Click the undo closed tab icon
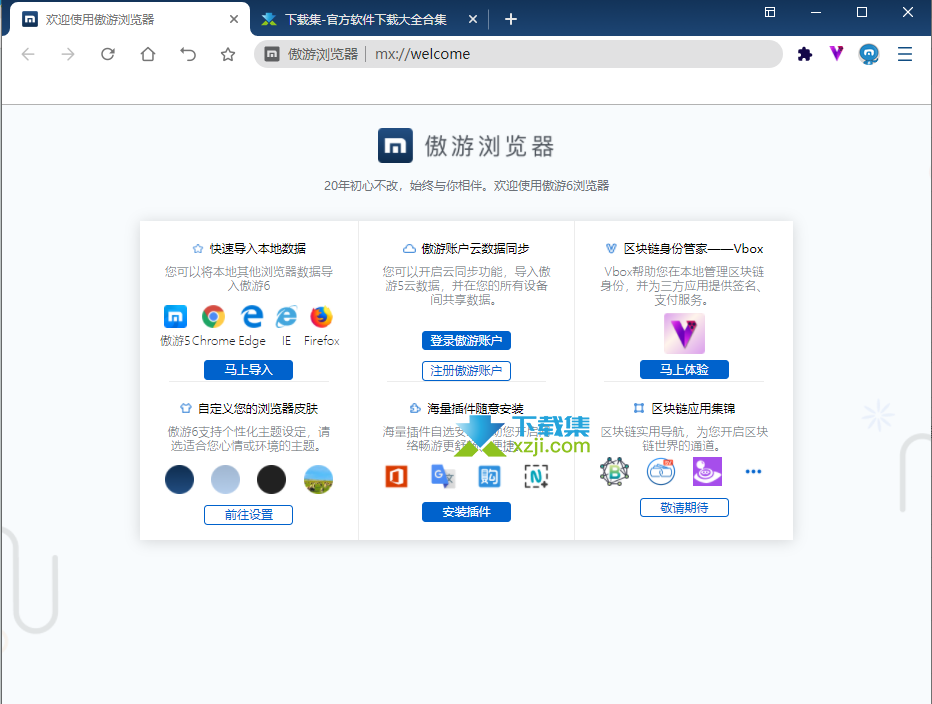Screen dimensions: 932x704 pyautogui.click(x=188, y=54)
